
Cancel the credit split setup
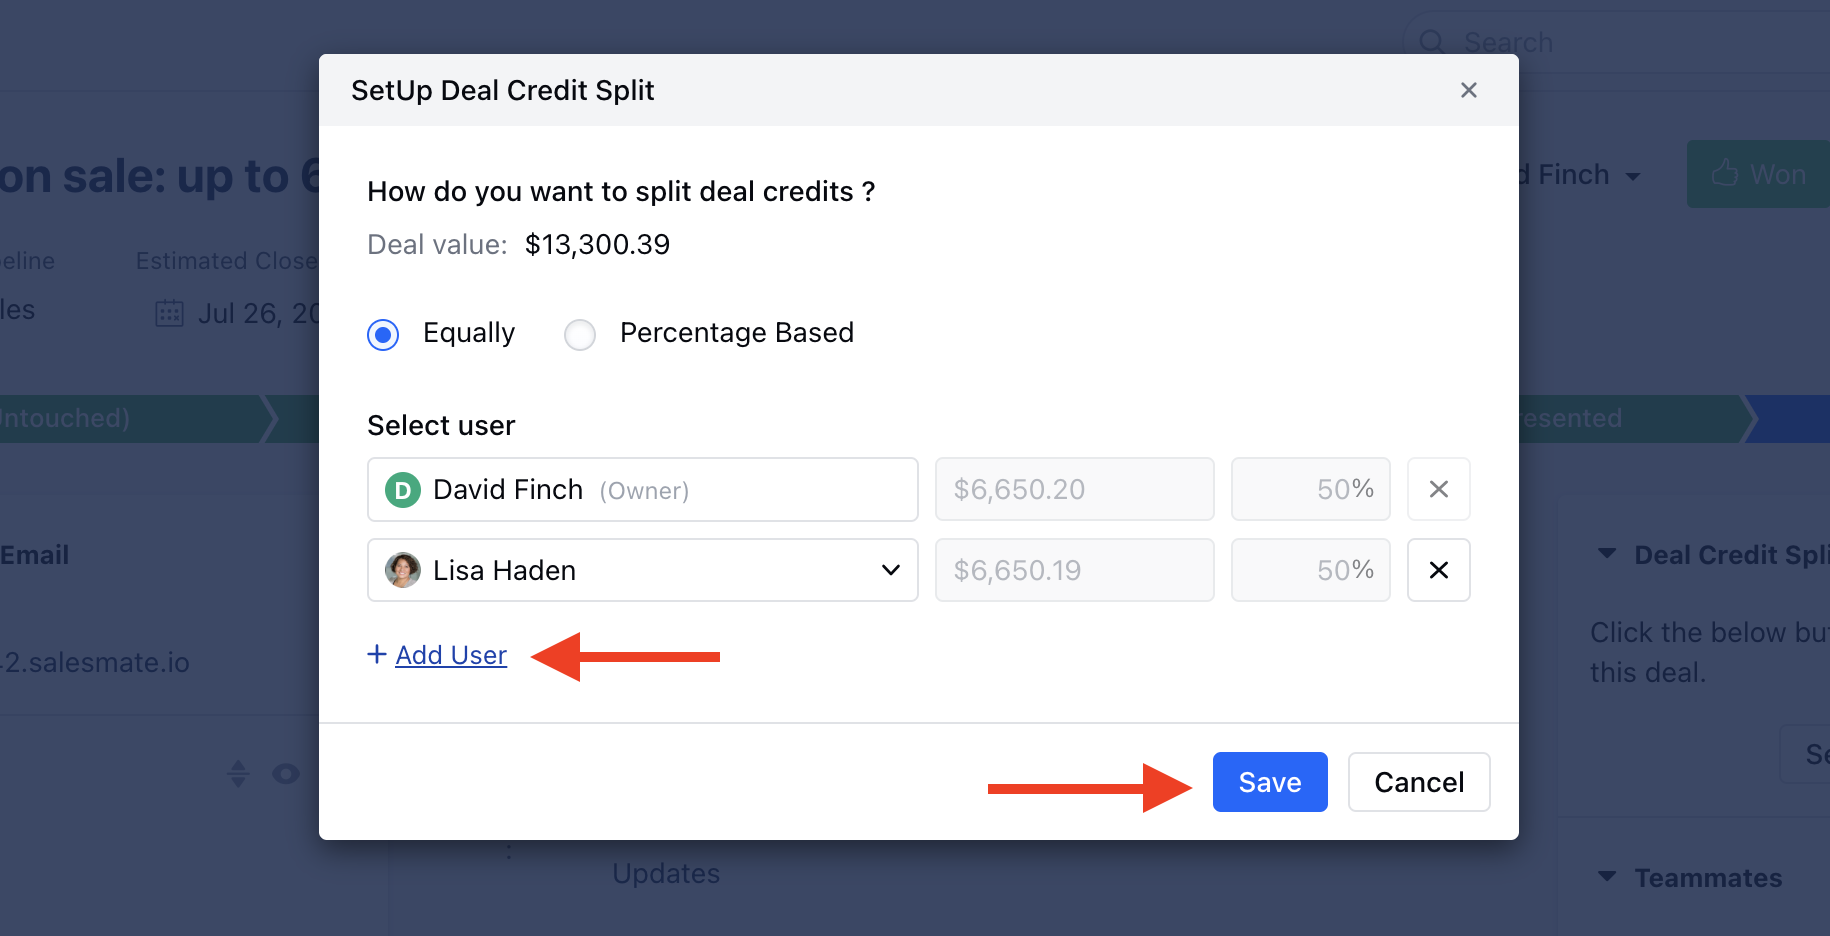pos(1418,782)
